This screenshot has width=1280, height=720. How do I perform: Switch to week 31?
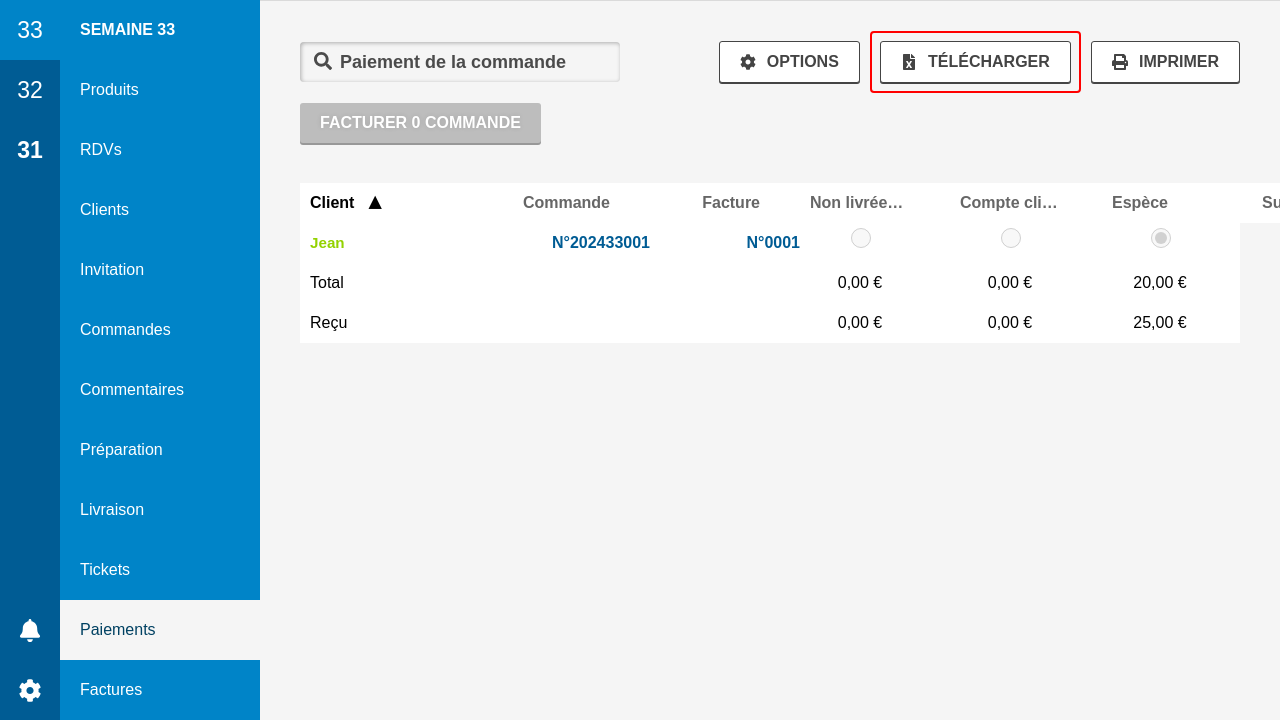[30, 150]
